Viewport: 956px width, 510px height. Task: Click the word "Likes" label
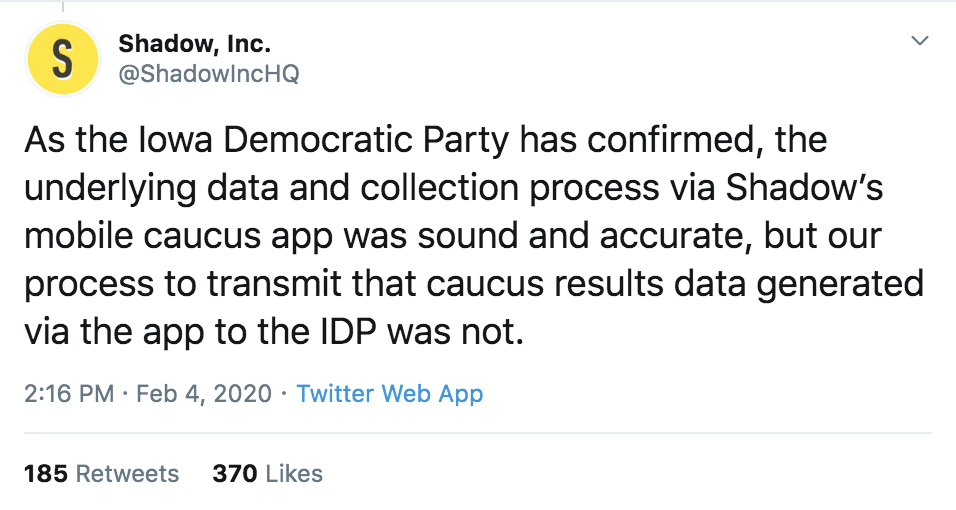click(x=294, y=473)
